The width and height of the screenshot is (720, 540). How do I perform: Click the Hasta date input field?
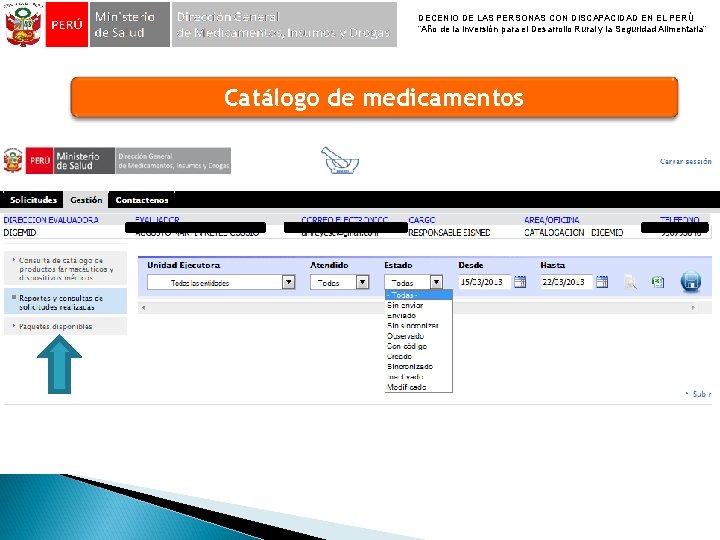point(567,281)
